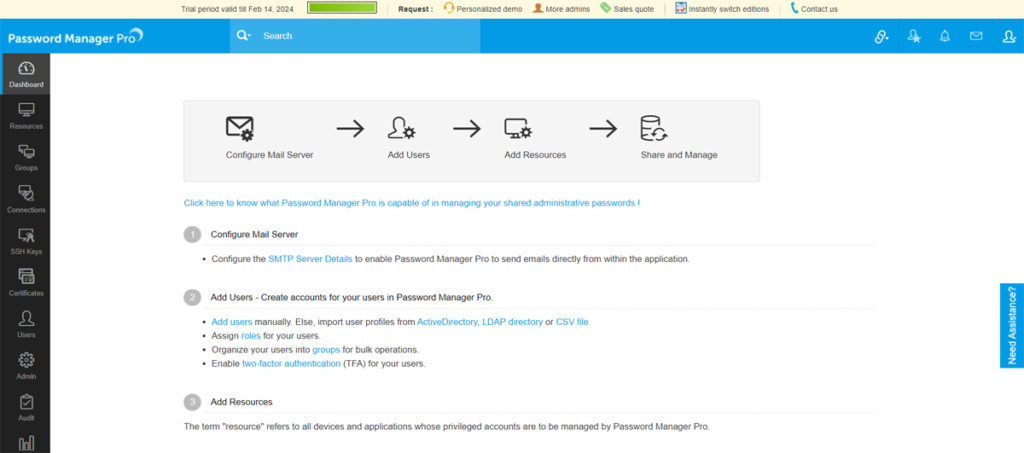Click the Add Resources workflow icon
The height and width of the screenshot is (453, 1024).
point(518,129)
